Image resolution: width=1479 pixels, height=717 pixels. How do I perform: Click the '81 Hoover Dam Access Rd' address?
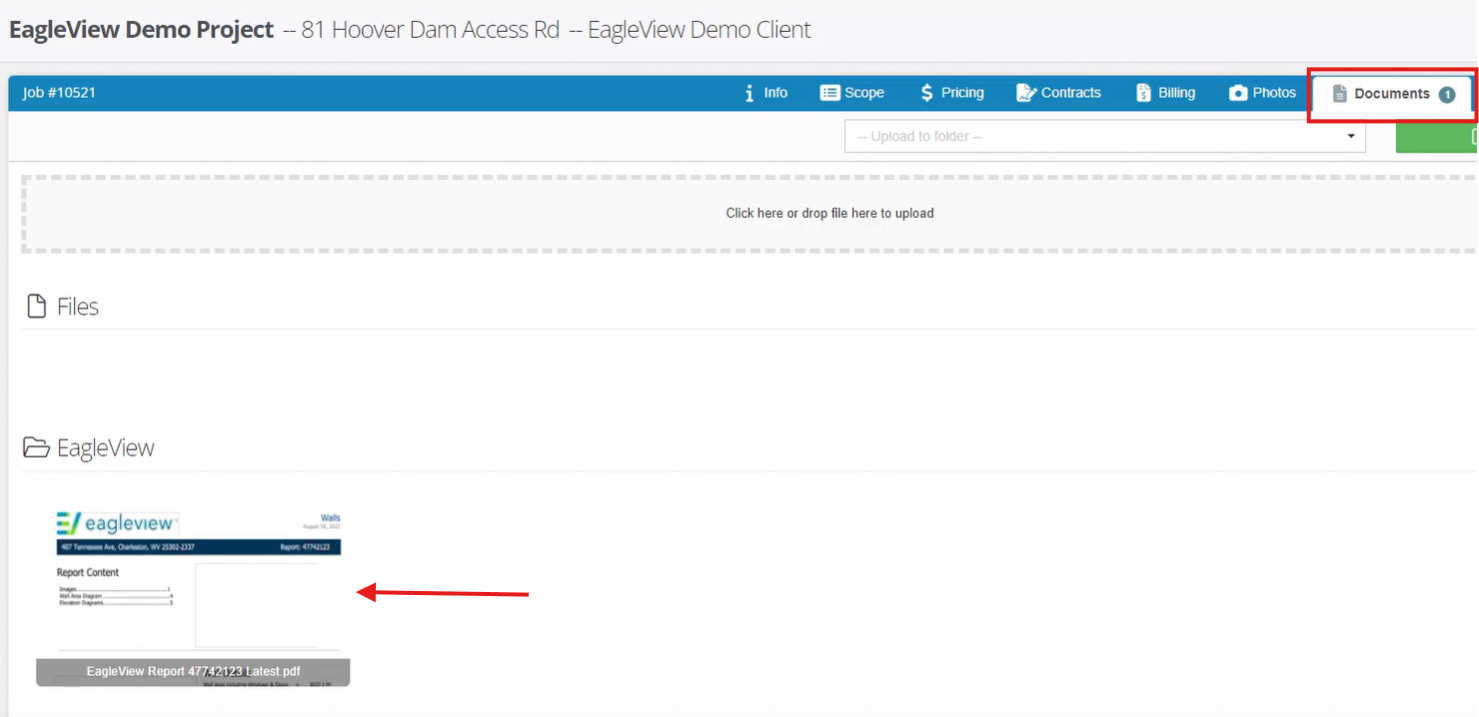430,30
